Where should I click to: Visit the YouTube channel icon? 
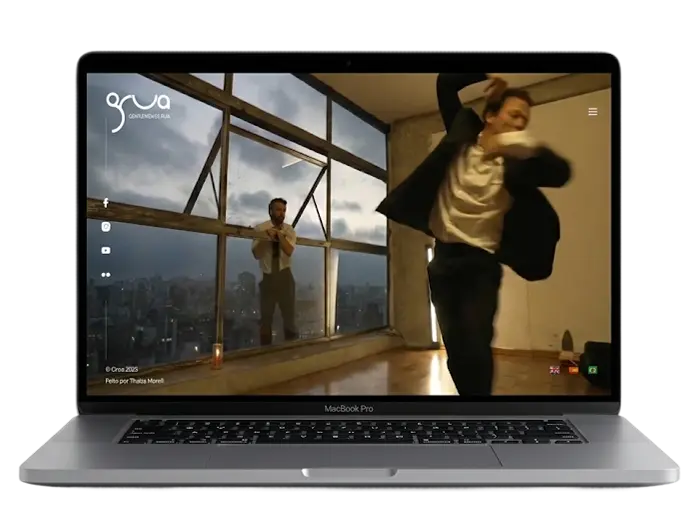[106, 251]
